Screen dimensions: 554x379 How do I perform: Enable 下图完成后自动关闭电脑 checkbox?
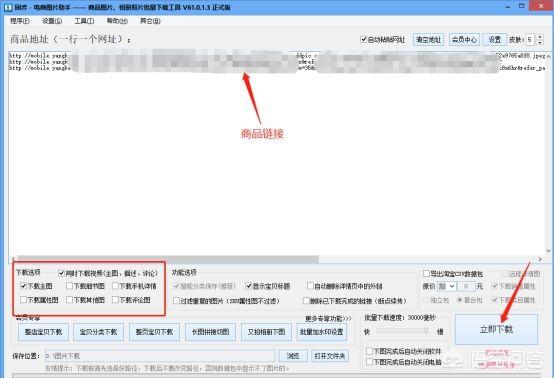(369, 362)
